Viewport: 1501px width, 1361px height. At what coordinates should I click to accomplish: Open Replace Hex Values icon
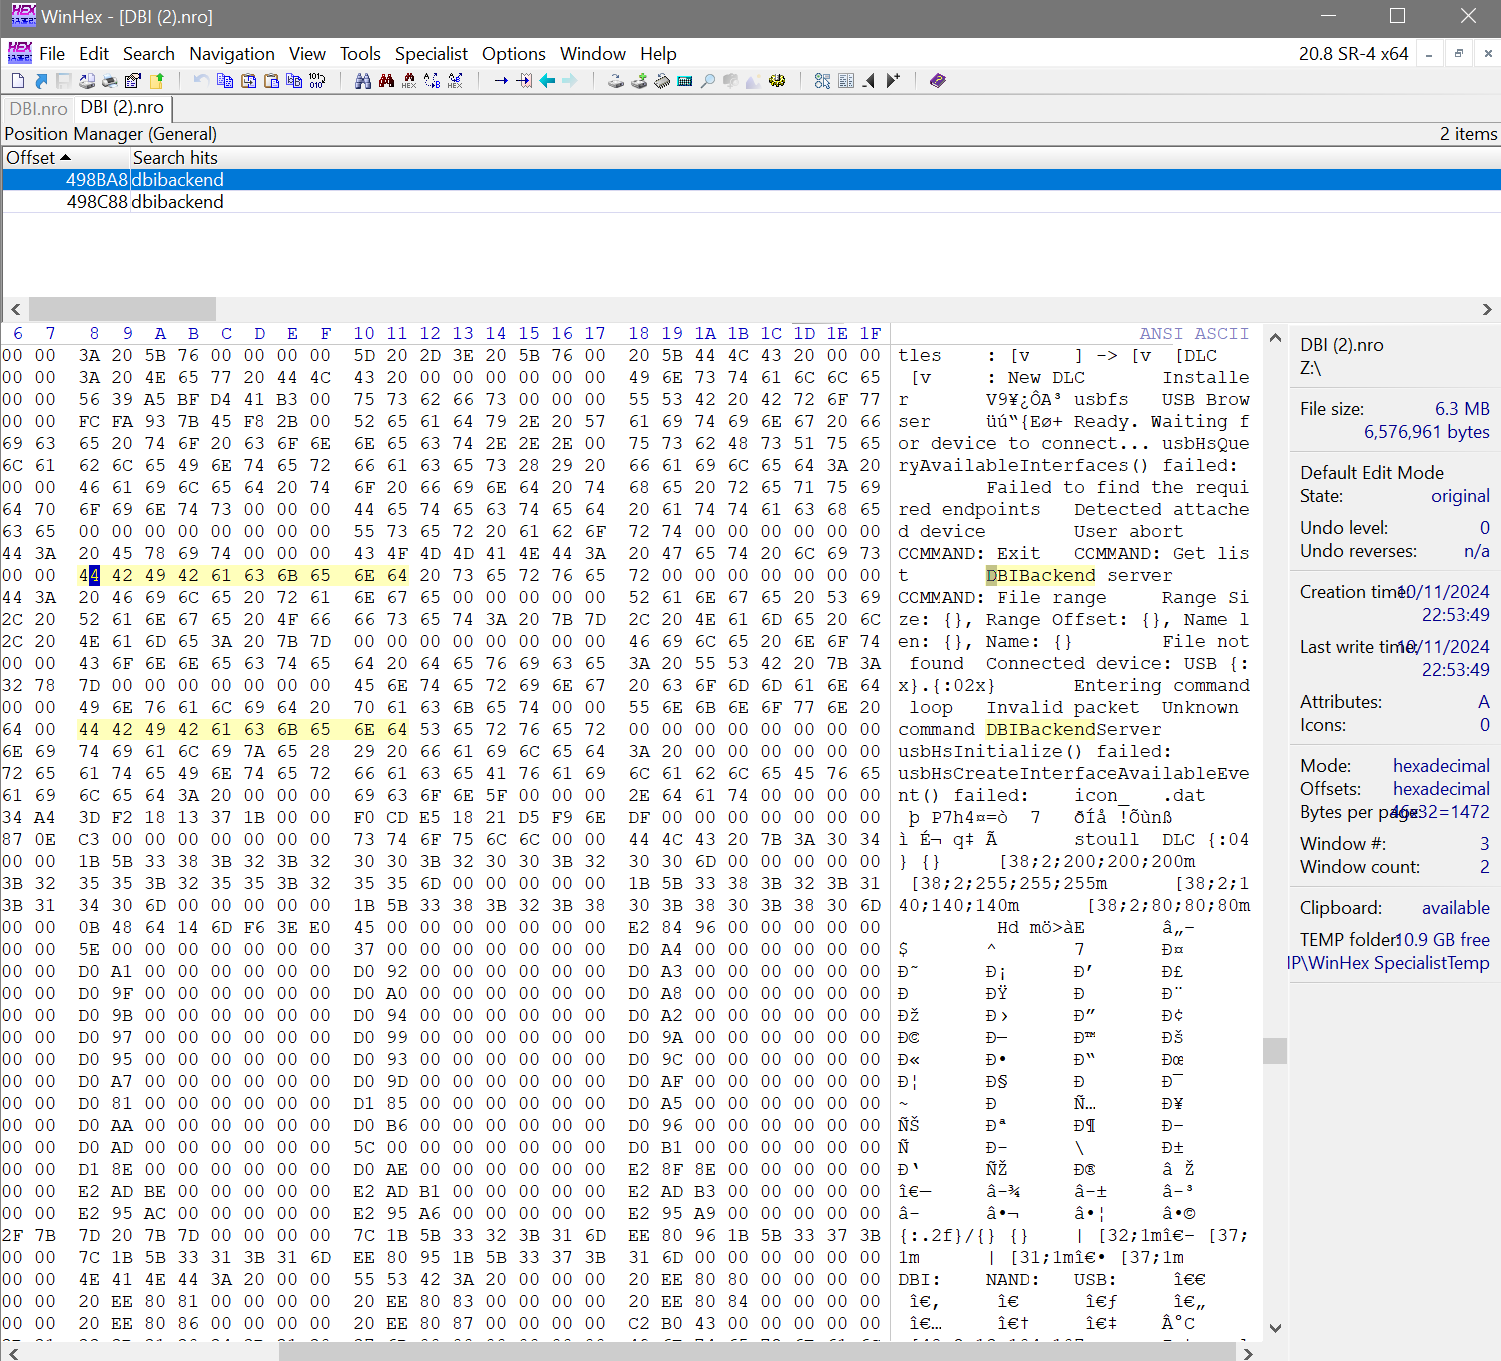[x=455, y=81]
